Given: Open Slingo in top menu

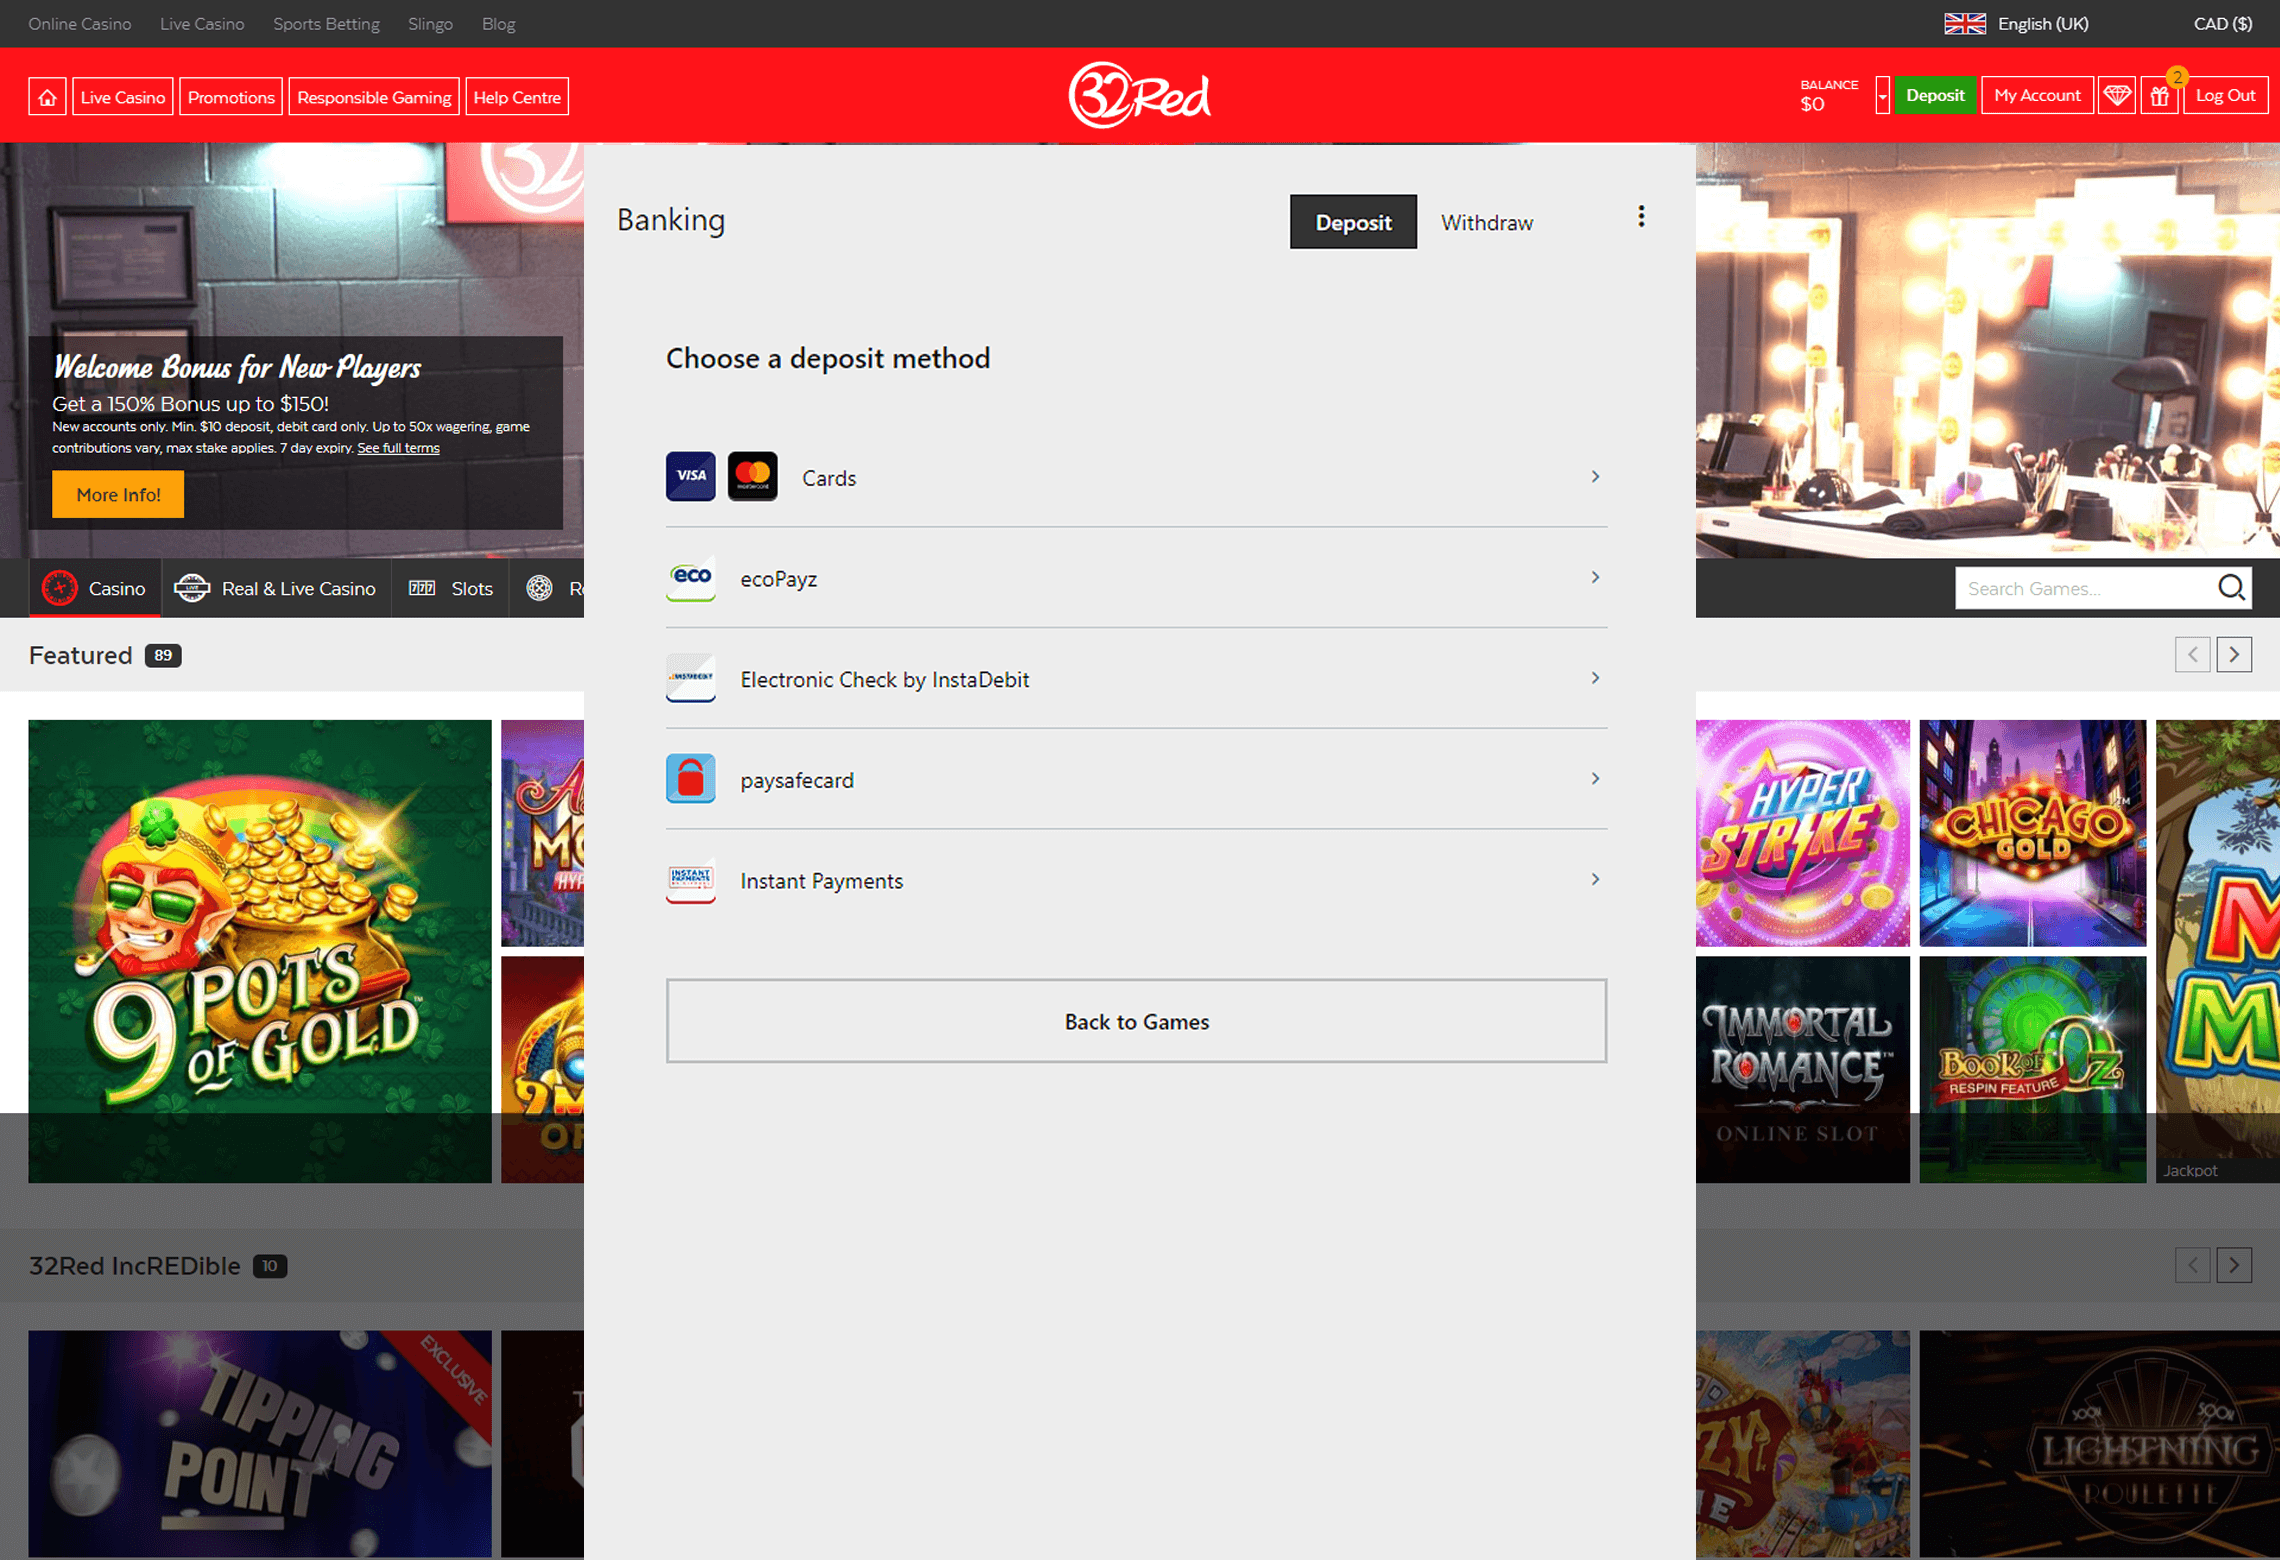Looking at the screenshot, I should click(x=430, y=24).
